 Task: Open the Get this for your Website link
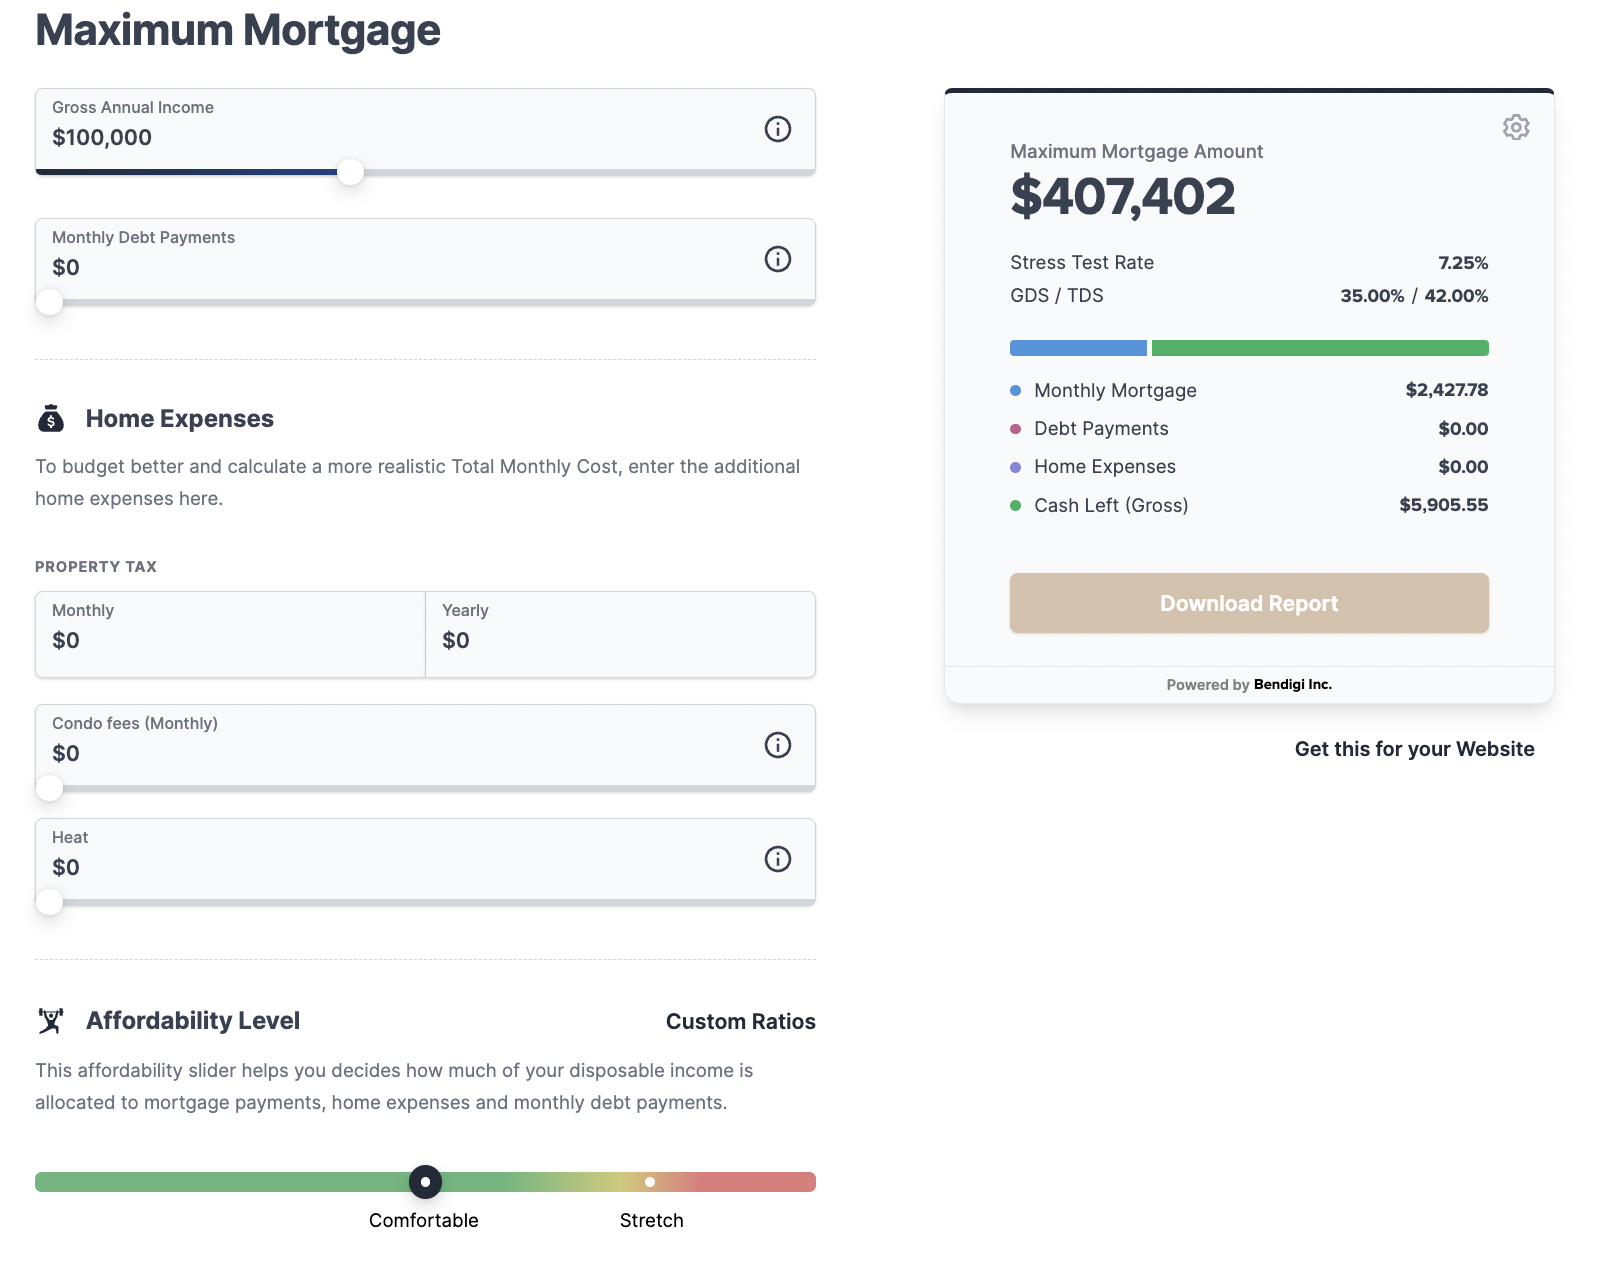pos(1414,748)
